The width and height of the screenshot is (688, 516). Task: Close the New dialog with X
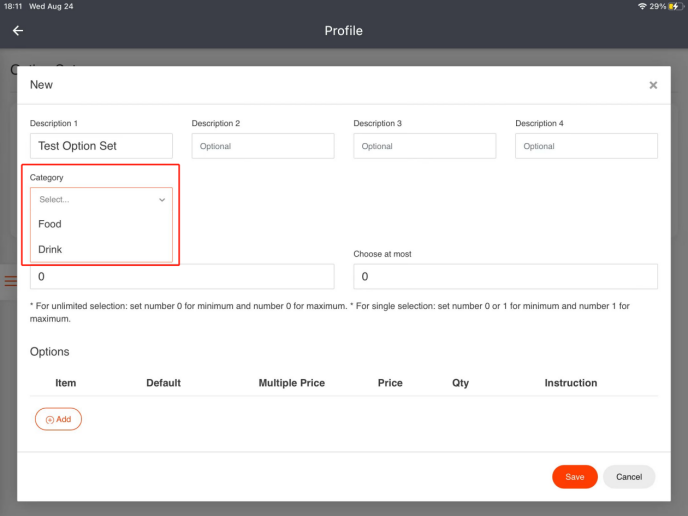[x=653, y=85]
